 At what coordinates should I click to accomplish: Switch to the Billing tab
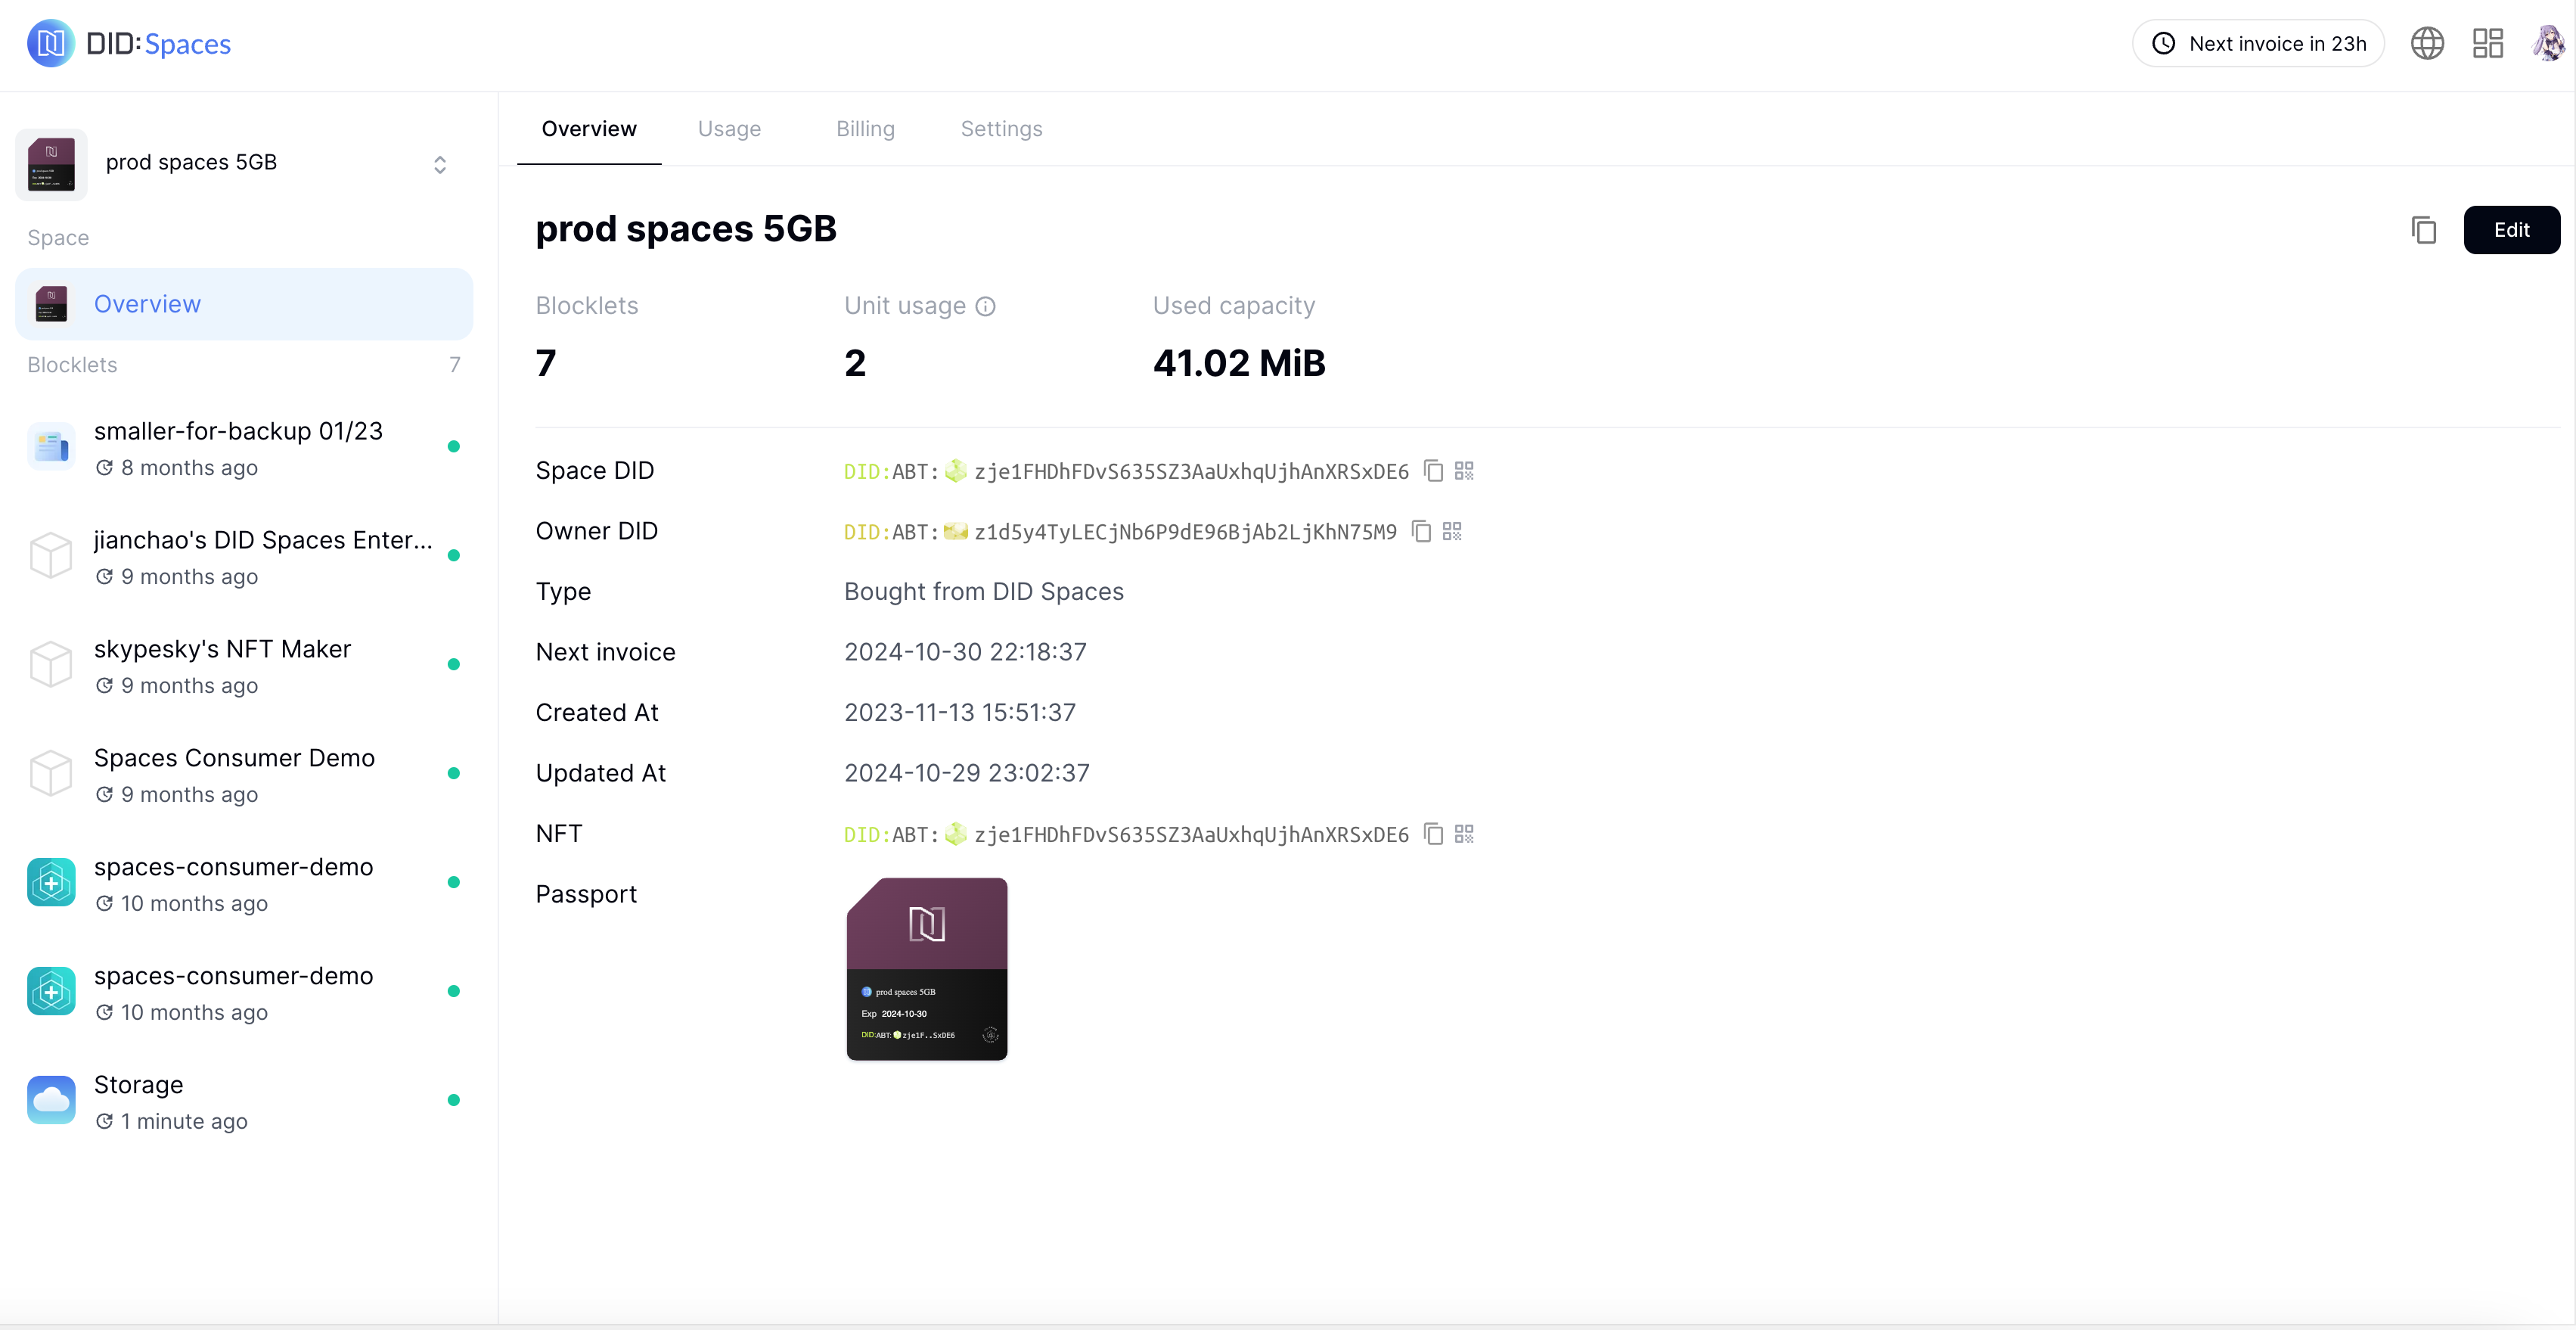pos(865,129)
